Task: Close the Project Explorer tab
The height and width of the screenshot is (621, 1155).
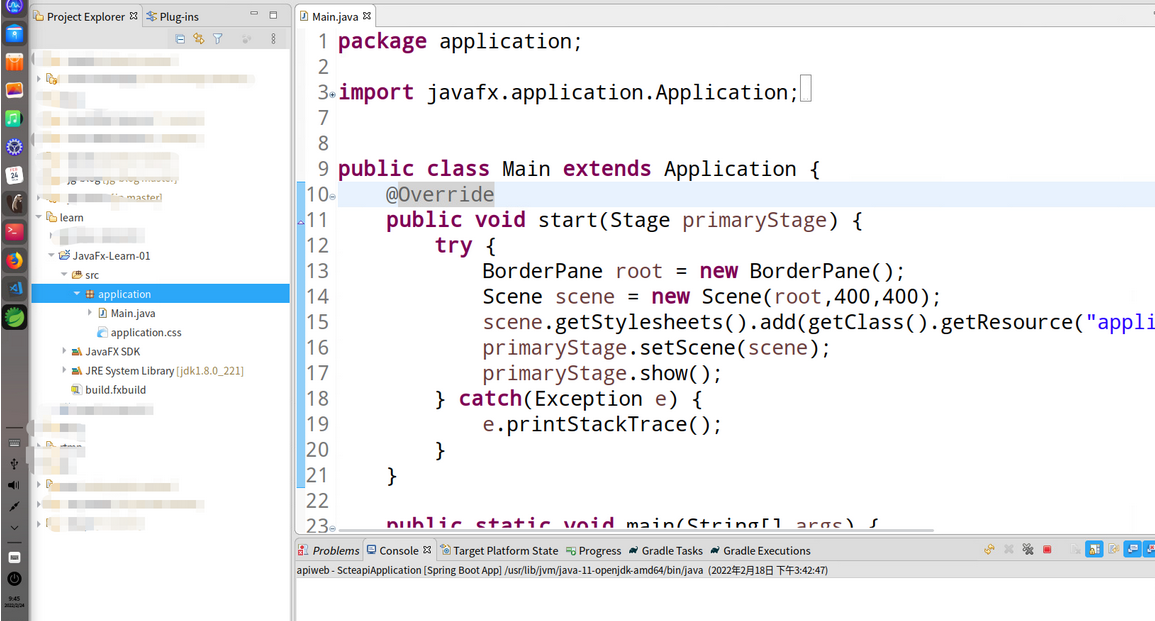Action: [133, 15]
